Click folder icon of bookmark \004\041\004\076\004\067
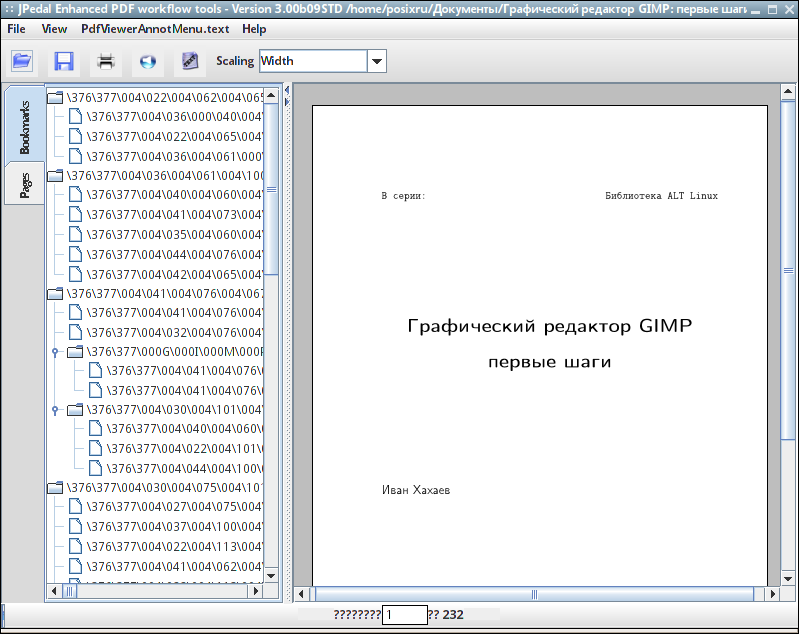 coord(55,294)
